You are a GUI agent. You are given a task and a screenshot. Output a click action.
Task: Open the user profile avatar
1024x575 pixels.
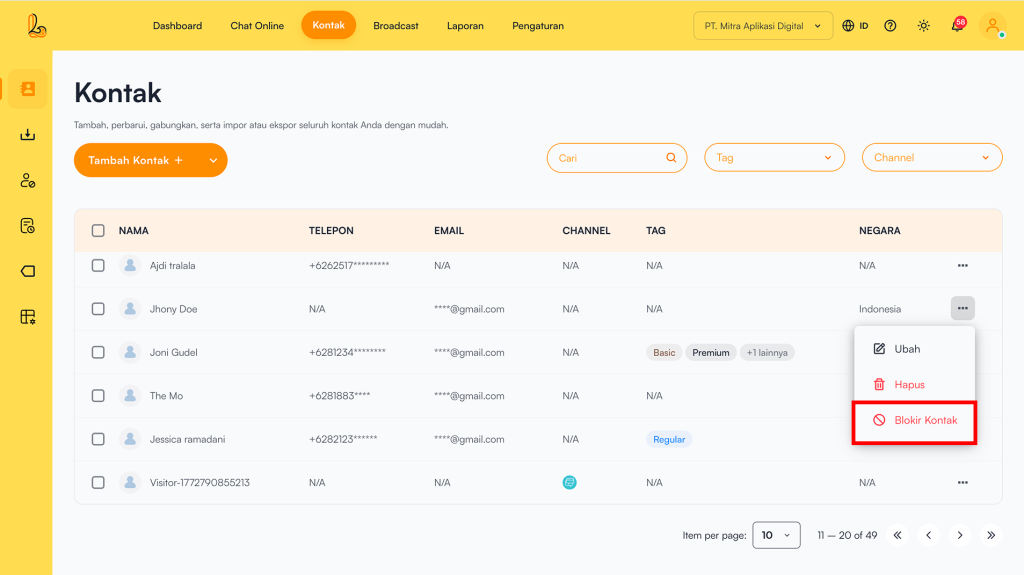992,26
